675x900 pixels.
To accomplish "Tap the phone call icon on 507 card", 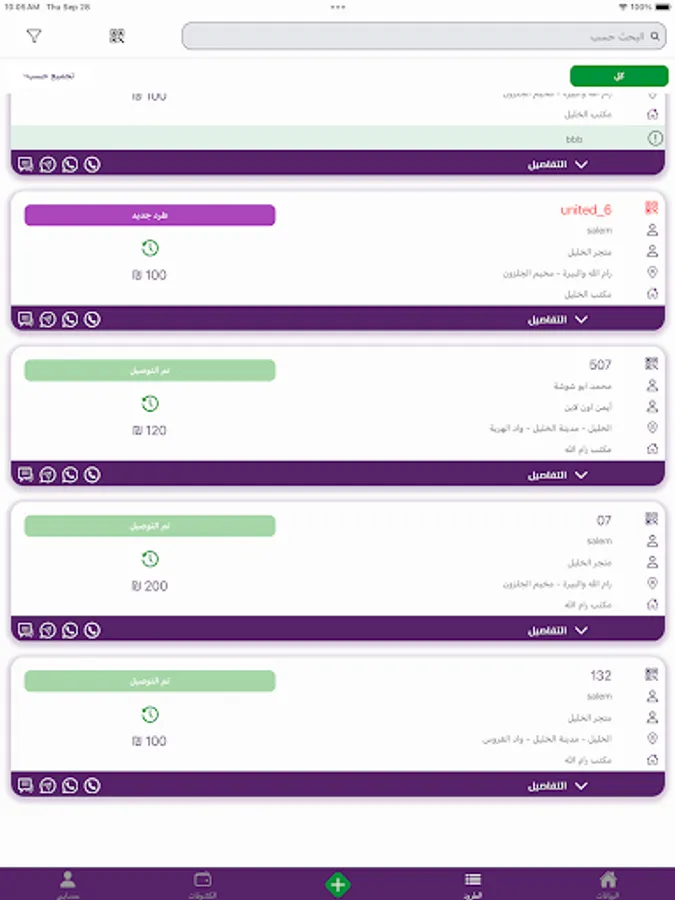I will [x=92, y=475].
